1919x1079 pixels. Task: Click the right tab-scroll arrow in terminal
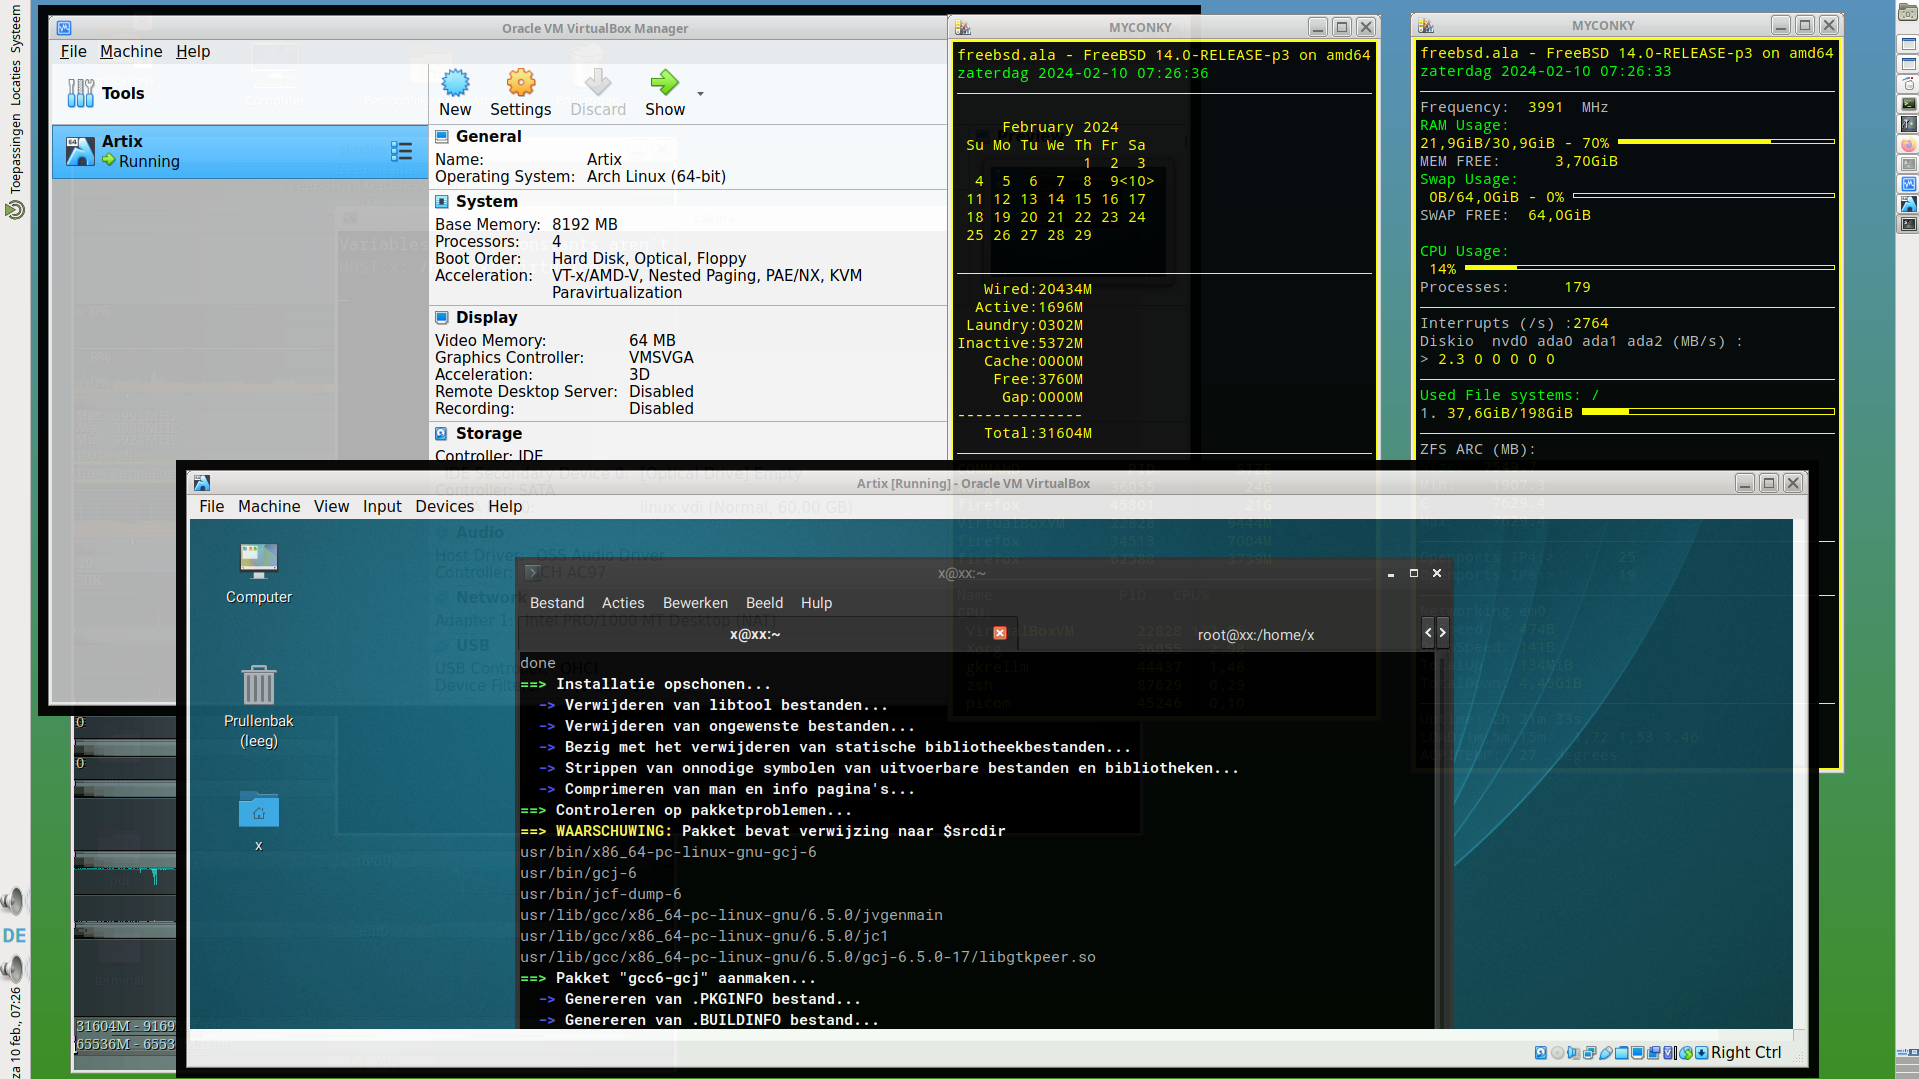[1442, 633]
